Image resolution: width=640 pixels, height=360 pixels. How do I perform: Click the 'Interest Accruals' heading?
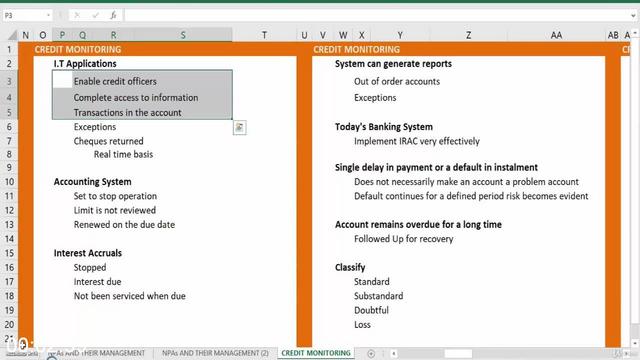click(x=87, y=253)
